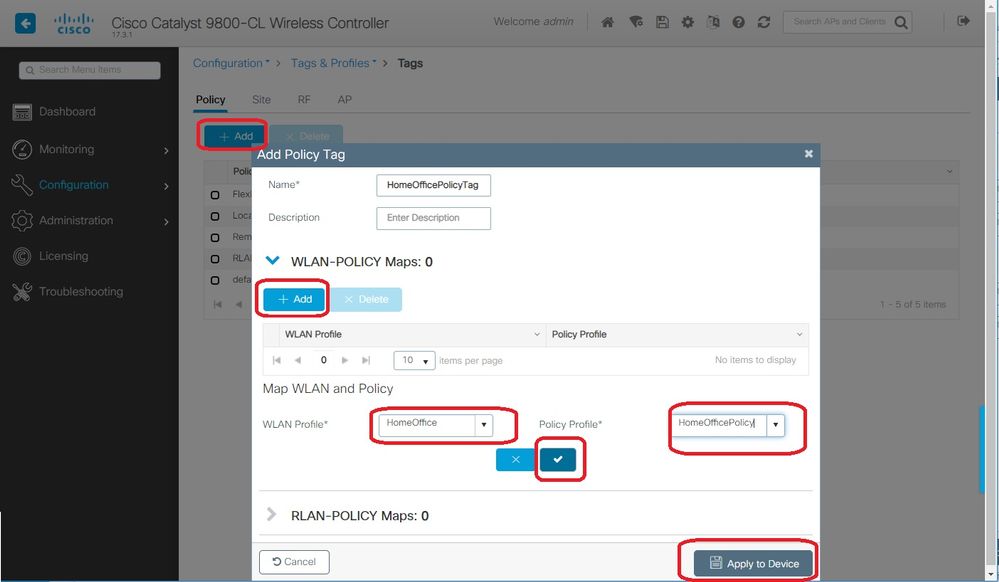Tick checkbox for the Rem policy row

[215, 237]
